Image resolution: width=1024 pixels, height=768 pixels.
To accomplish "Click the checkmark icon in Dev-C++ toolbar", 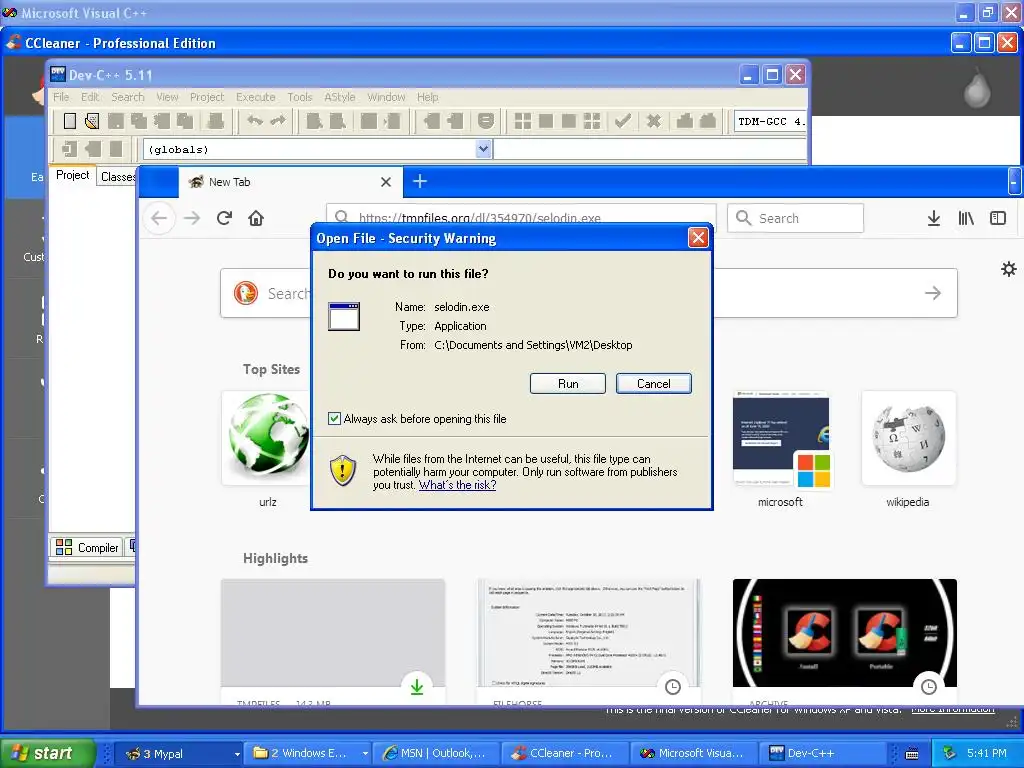I will (x=623, y=121).
